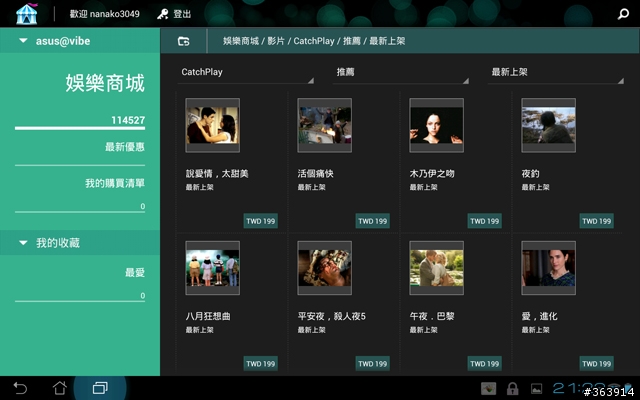The height and width of the screenshot is (400, 640).
Task: Buy 愛，進化 for TWD 199
Action: coord(596,363)
